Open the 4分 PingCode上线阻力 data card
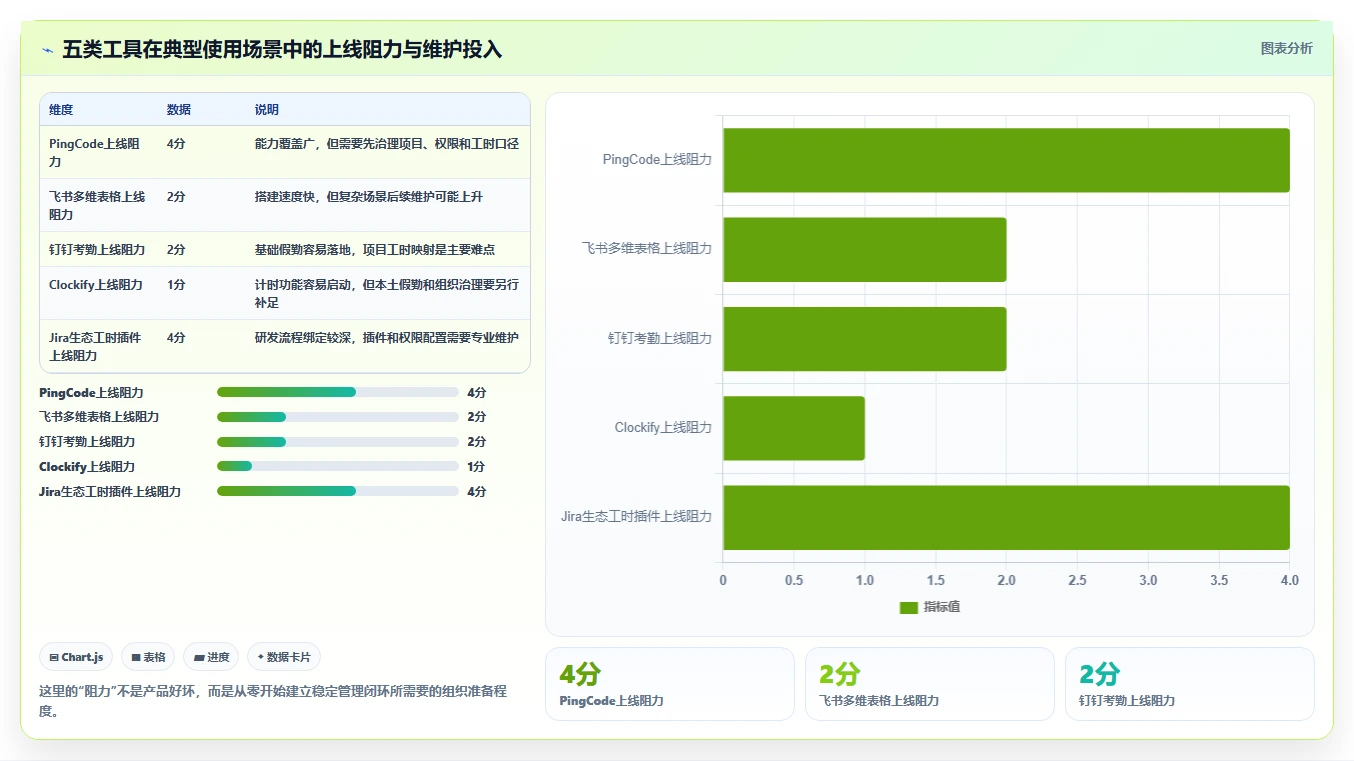 [669, 684]
